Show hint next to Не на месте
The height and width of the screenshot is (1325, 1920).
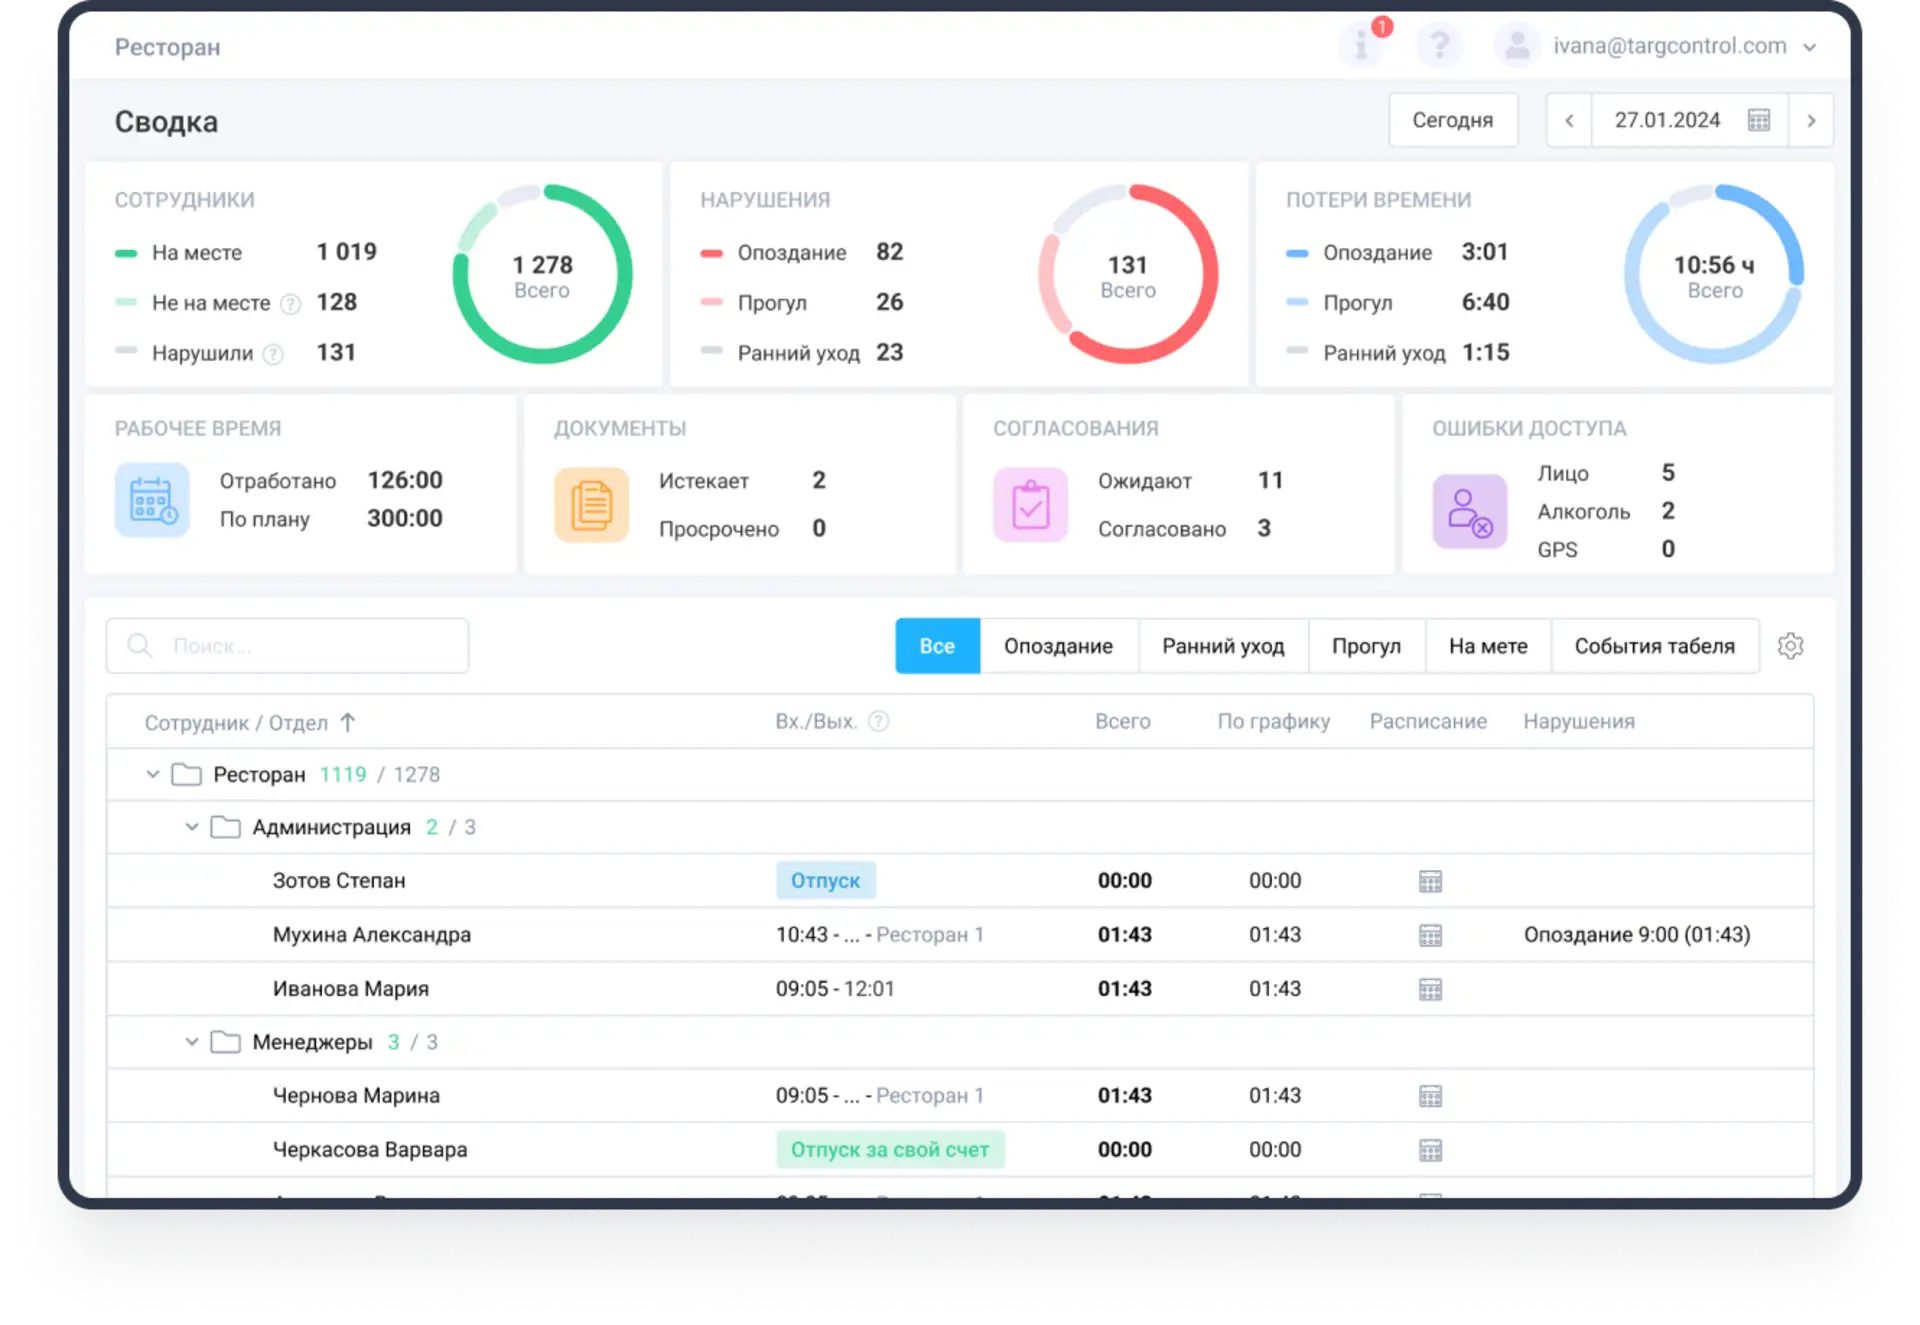coord(290,304)
